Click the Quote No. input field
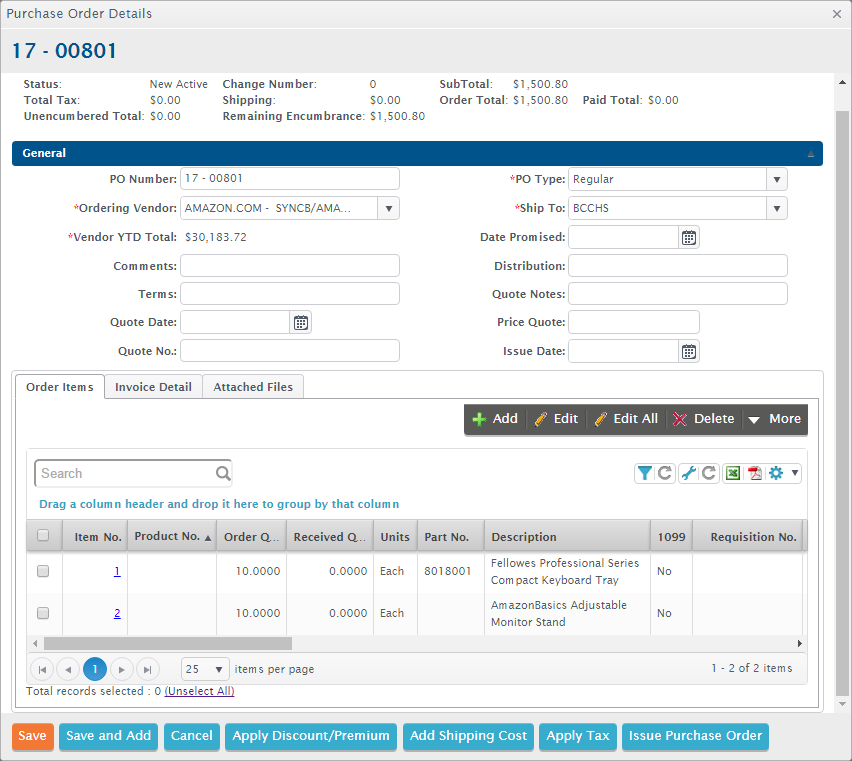 tap(290, 351)
